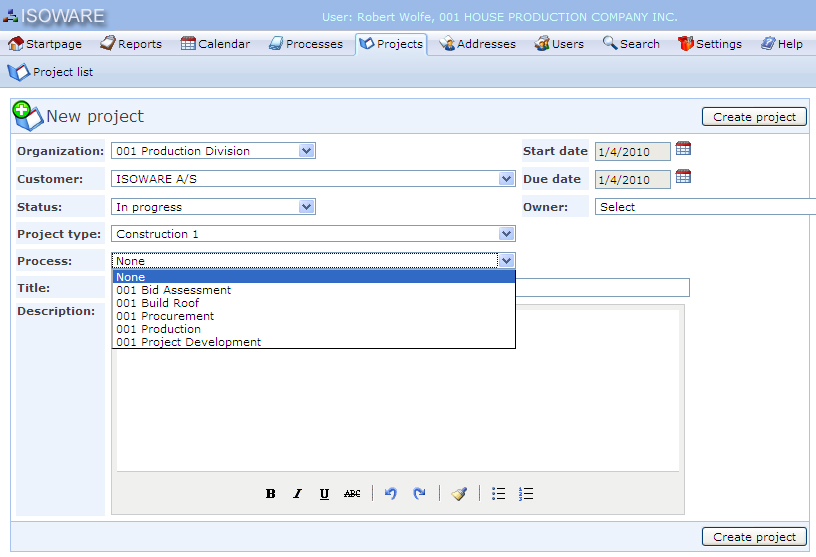Viewport: 816px width, 557px height.
Task: Click the undo arrow in editor
Action: 391,493
